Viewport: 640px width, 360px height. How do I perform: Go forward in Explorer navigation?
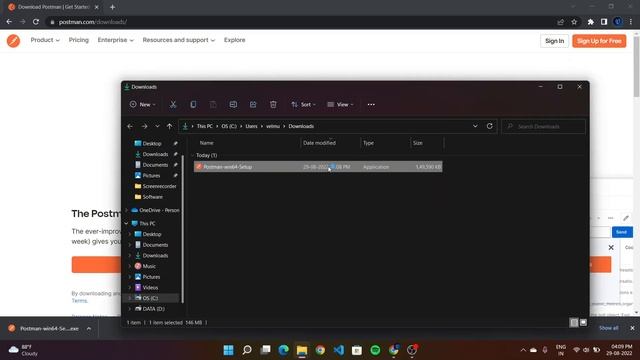tap(144, 127)
